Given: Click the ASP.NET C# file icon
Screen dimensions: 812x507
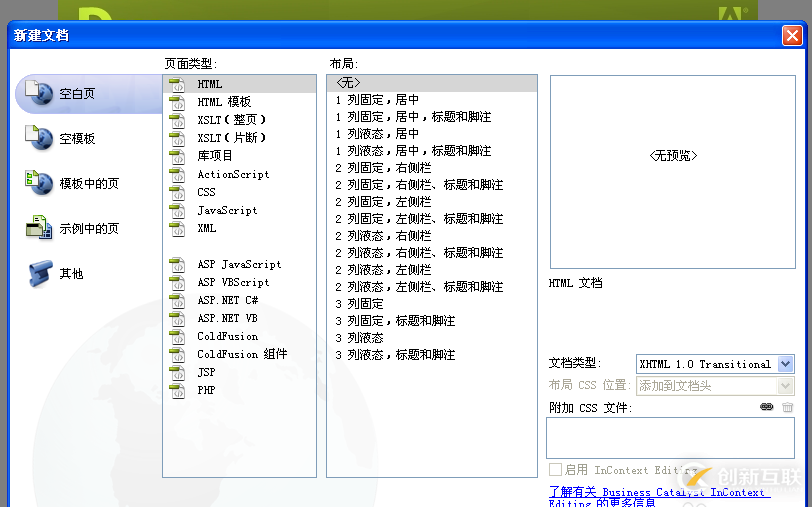Looking at the screenshot, I should 177,300.
